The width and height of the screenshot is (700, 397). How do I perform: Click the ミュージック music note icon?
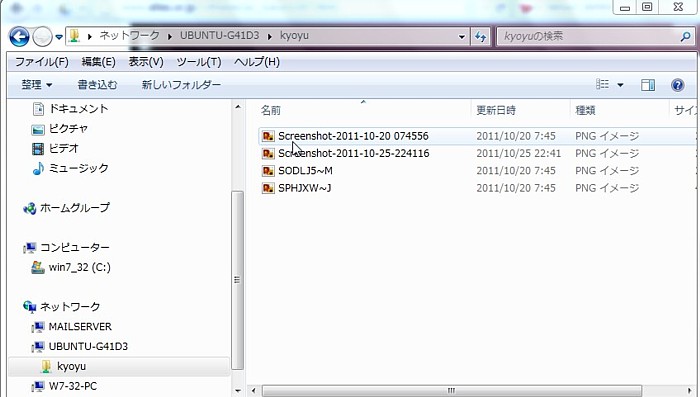pyautogui.click(x=38, y=168)
